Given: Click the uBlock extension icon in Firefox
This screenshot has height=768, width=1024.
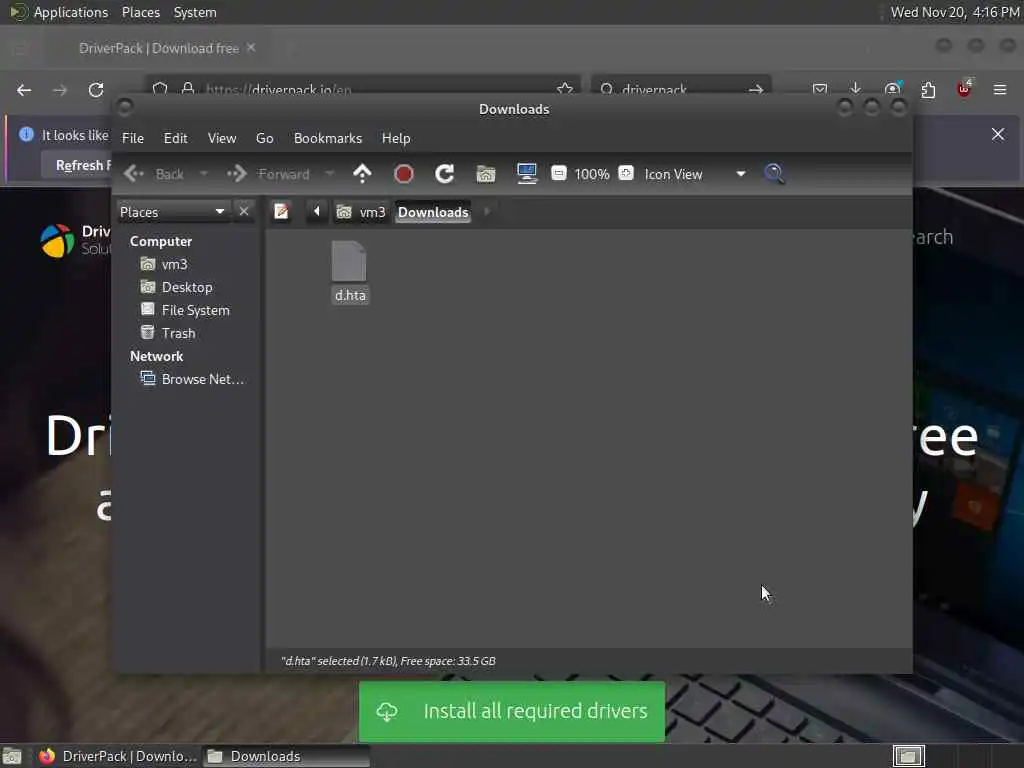Looking at the screenshot, I should pyautogui.click(x=964, y=89).
